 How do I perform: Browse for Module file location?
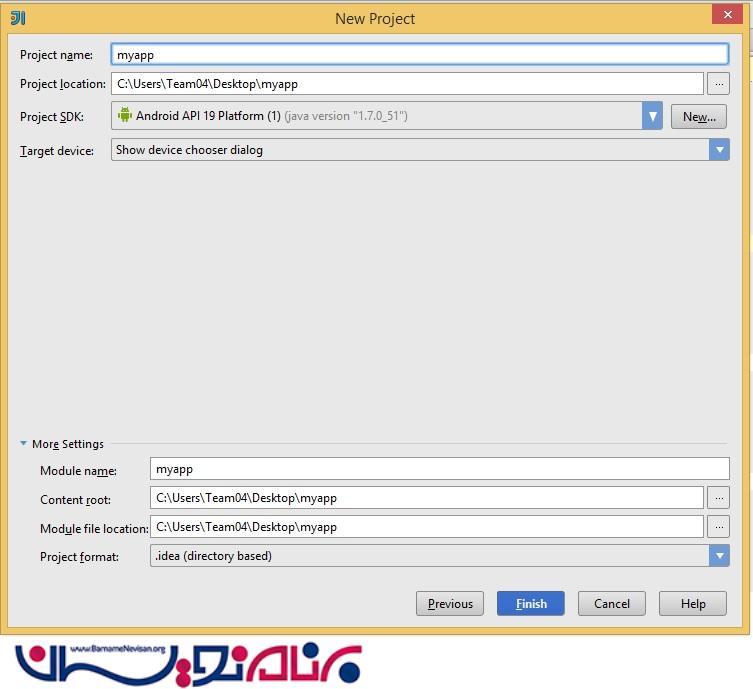[718, 527]
